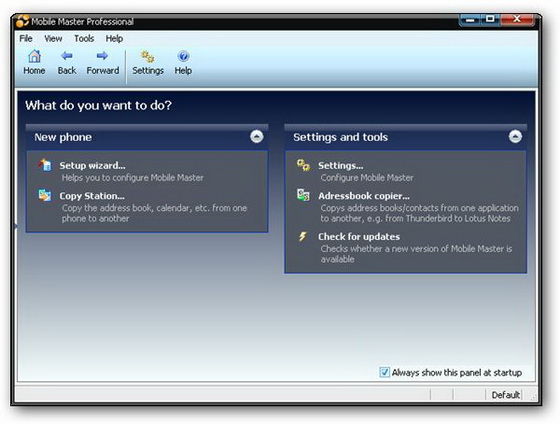Click the Adressbook copier icon
The width and height of the screenshot is (560, 424).
point(303,195)
